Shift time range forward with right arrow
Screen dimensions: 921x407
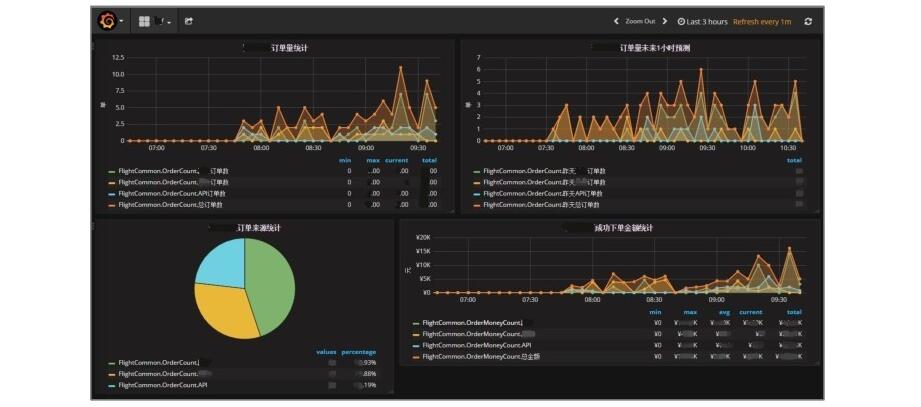[664, 21]
